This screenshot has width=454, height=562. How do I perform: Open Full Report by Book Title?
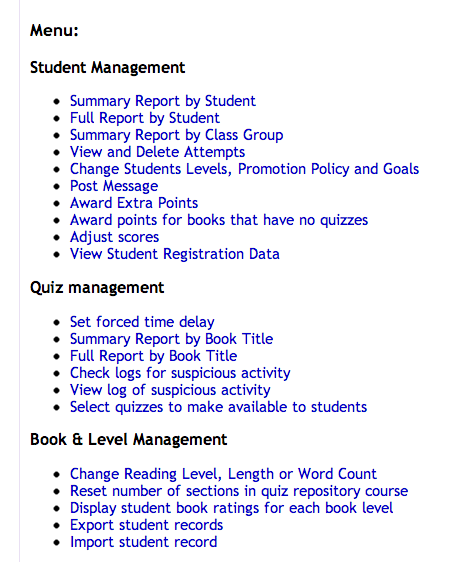point(153,356)
